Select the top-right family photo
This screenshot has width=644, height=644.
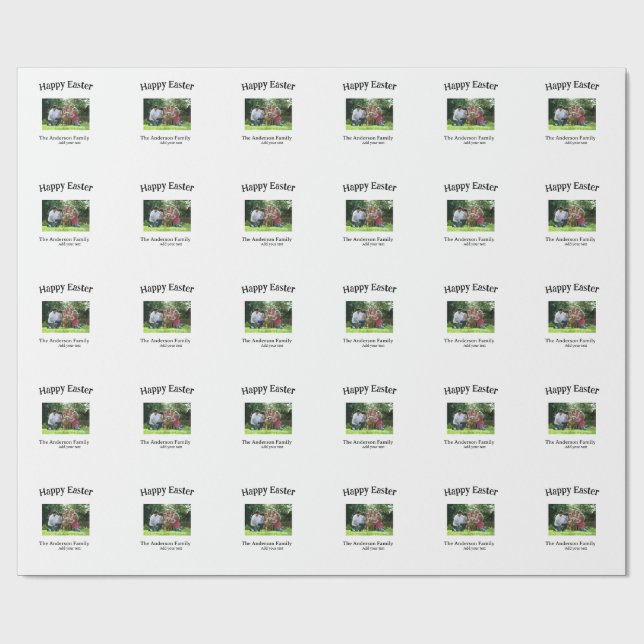pyautogui.click(x=572, y=113)
